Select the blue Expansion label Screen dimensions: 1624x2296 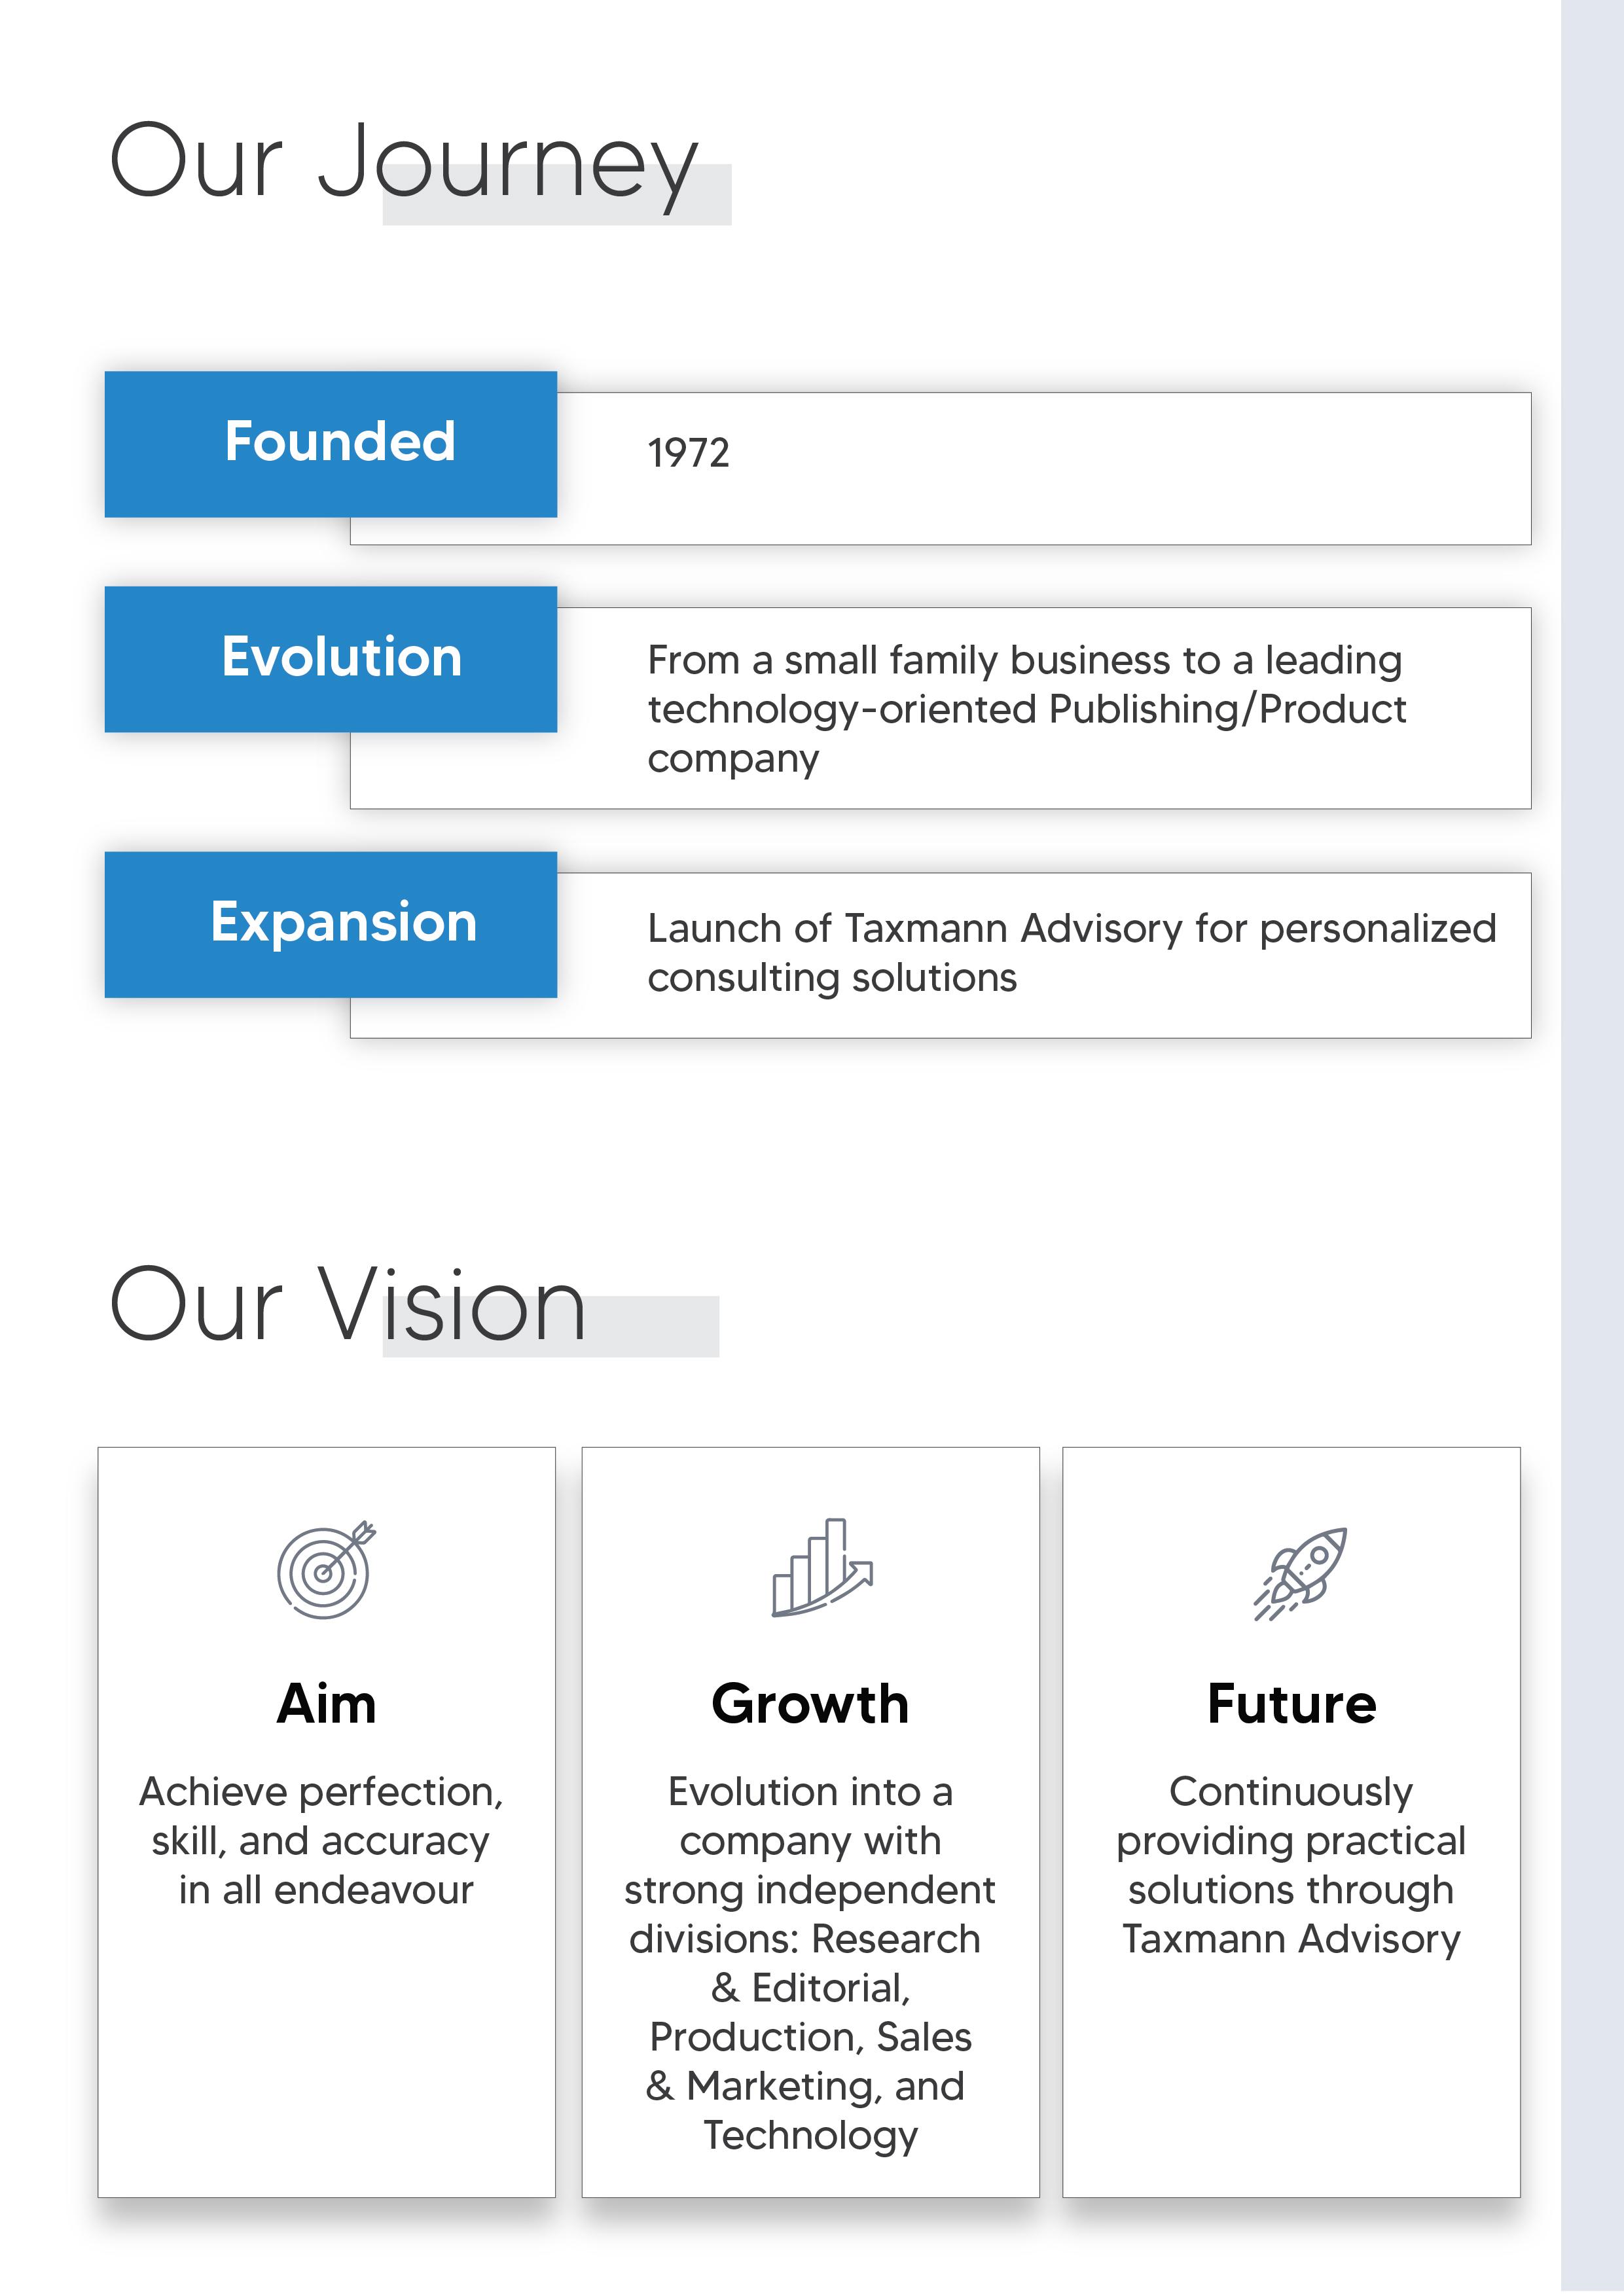point(331,924)
